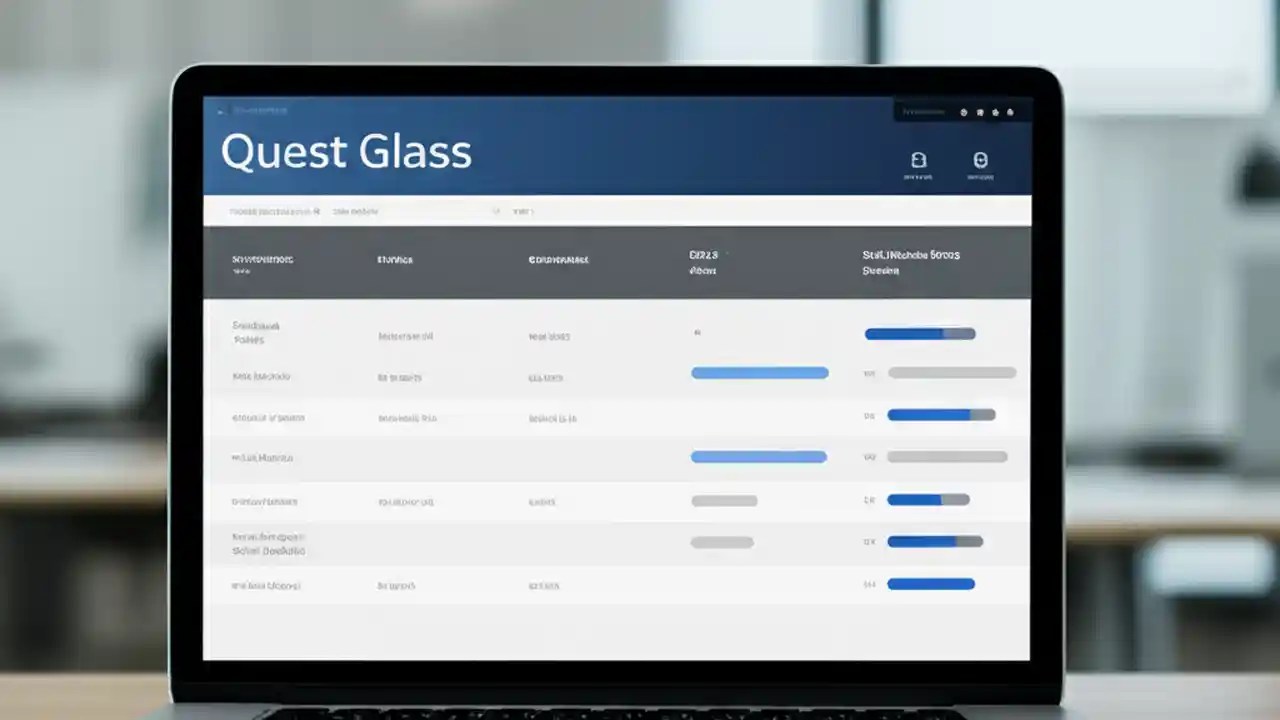Toggle the gray status pill on the sixth row
Image resolution: width=1280 pixels, height=720 pixels.
(x=721, y=542)
